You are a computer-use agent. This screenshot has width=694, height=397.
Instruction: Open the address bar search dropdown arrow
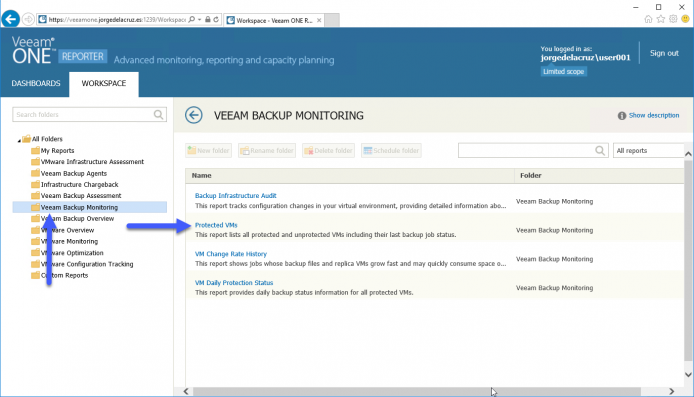(200, 19)
